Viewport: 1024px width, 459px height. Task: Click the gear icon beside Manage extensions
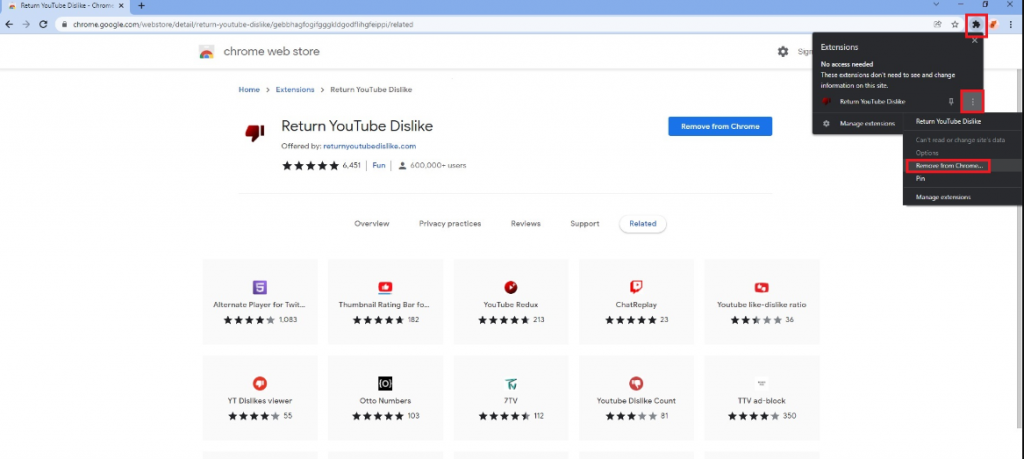(x=826, y=123)
